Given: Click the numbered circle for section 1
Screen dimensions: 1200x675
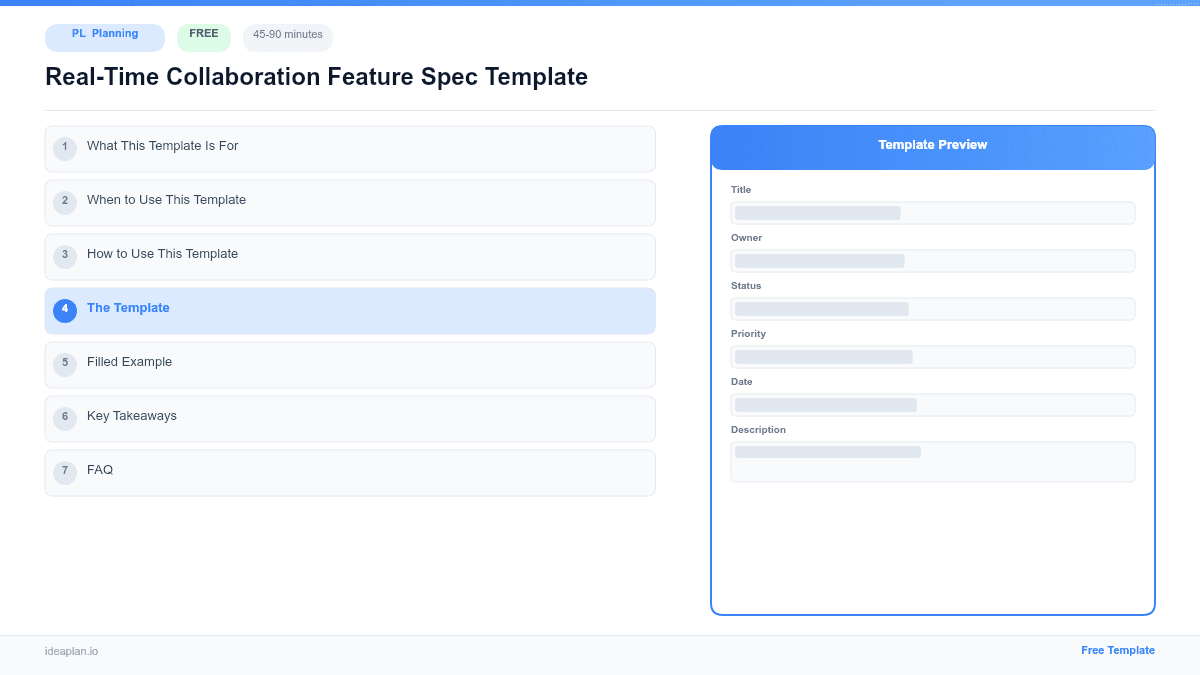Looking at the screenshot, I should tap(65, 148).
